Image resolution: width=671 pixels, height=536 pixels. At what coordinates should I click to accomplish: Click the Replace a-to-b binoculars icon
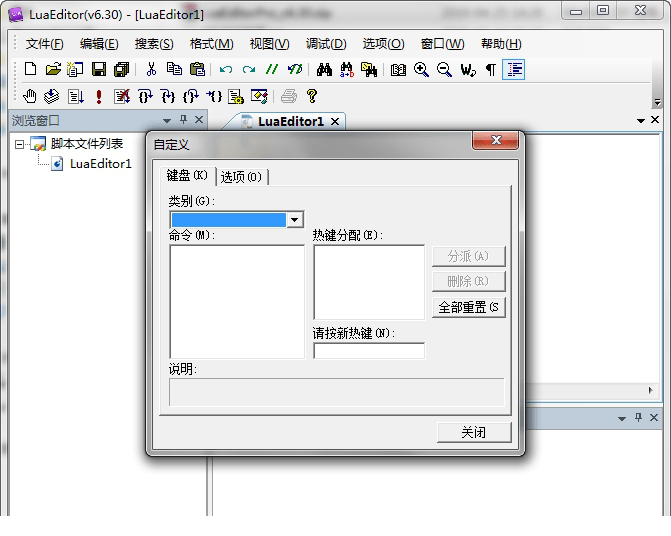click(347, 69)
